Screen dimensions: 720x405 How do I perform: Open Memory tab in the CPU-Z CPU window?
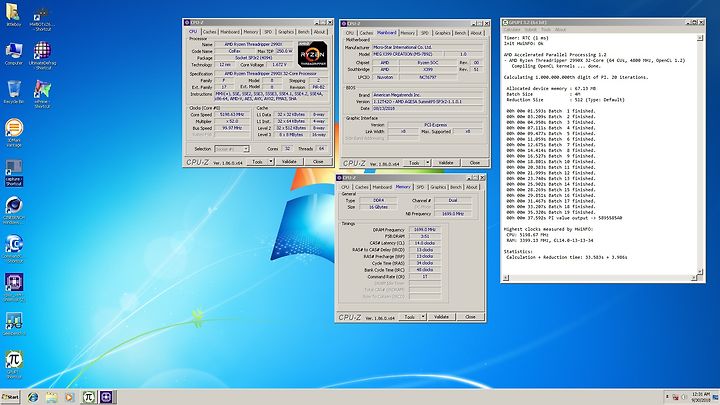coord(251,32)
